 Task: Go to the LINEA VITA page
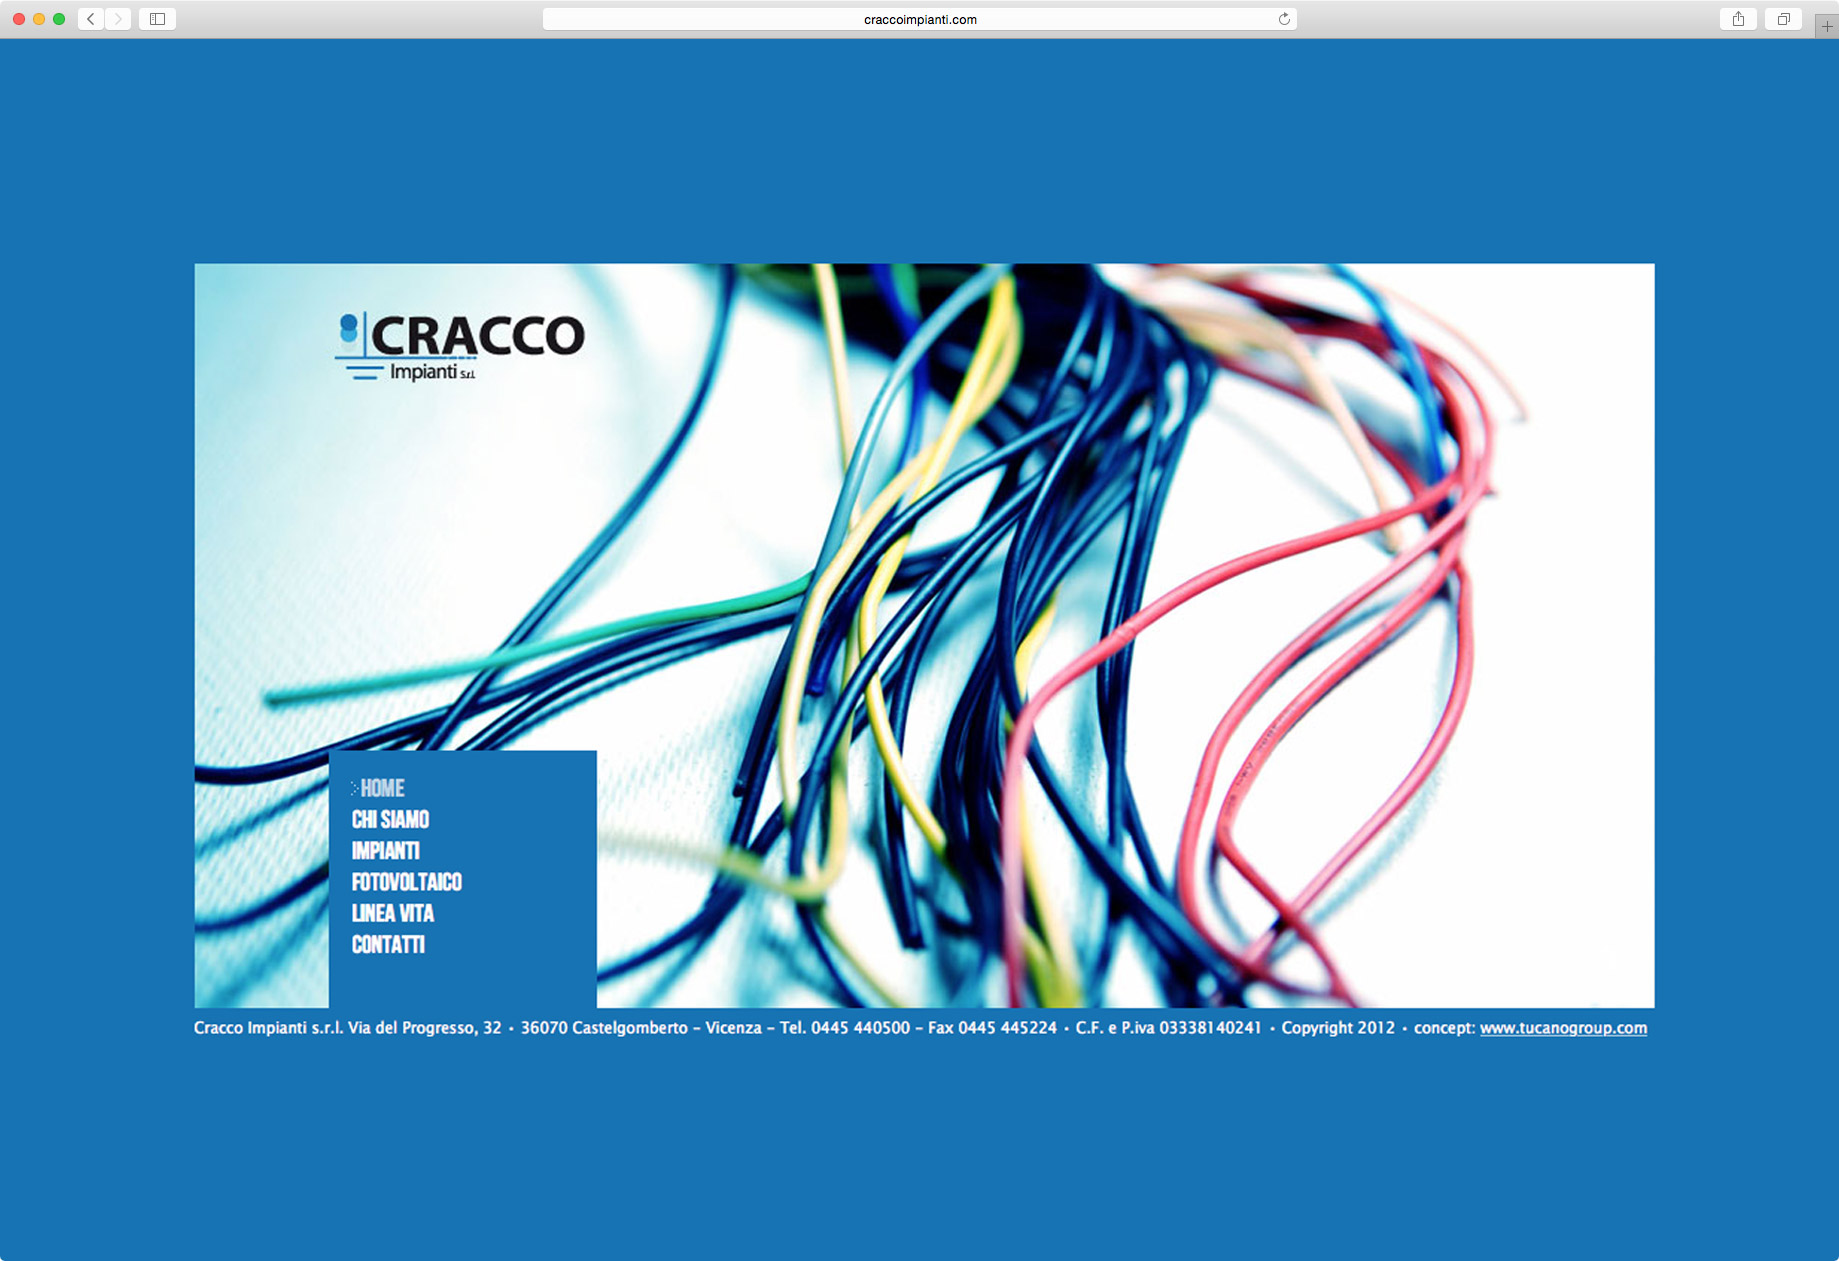coord(392,913)
